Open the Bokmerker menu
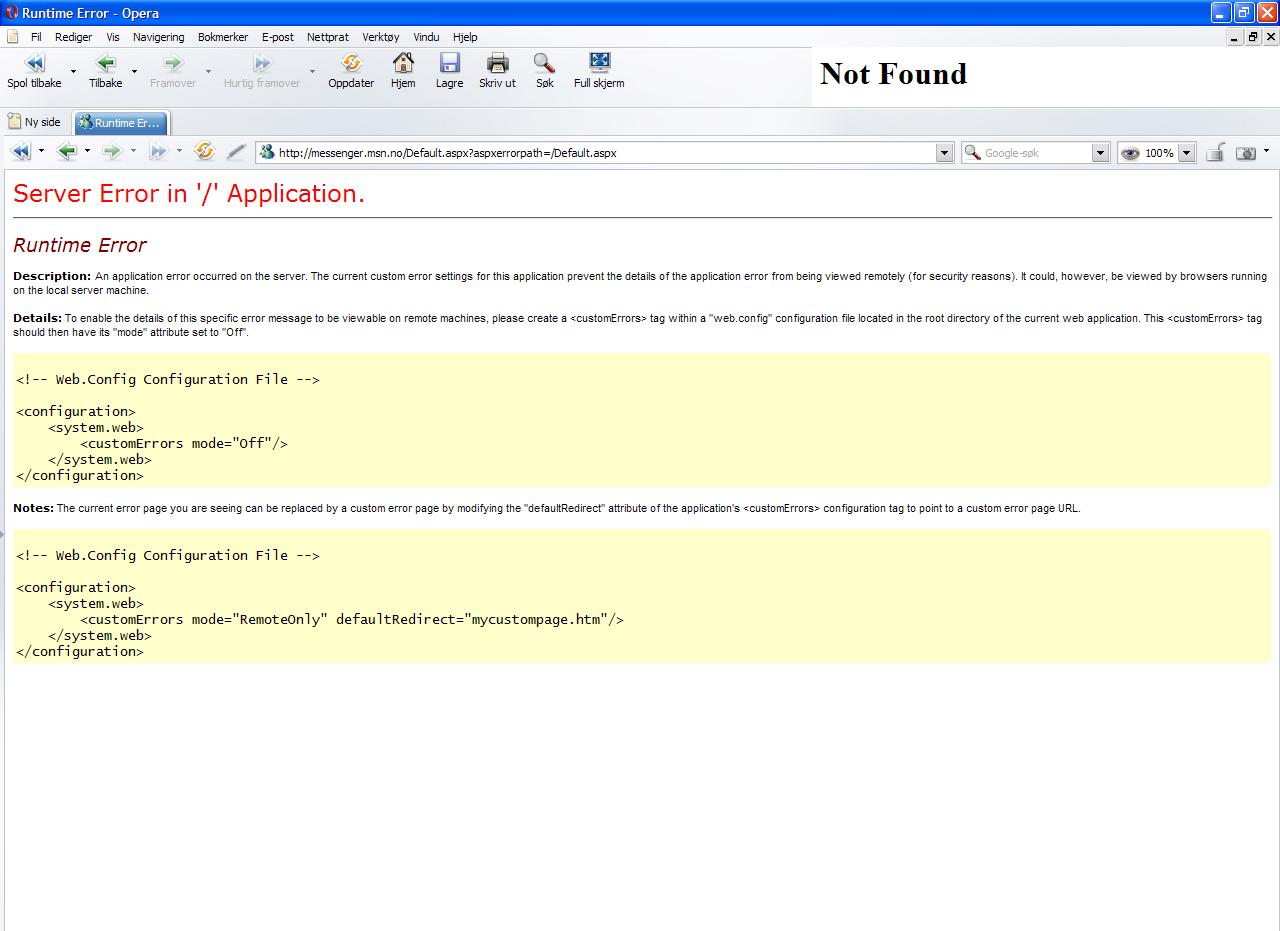 coord(222,37)
